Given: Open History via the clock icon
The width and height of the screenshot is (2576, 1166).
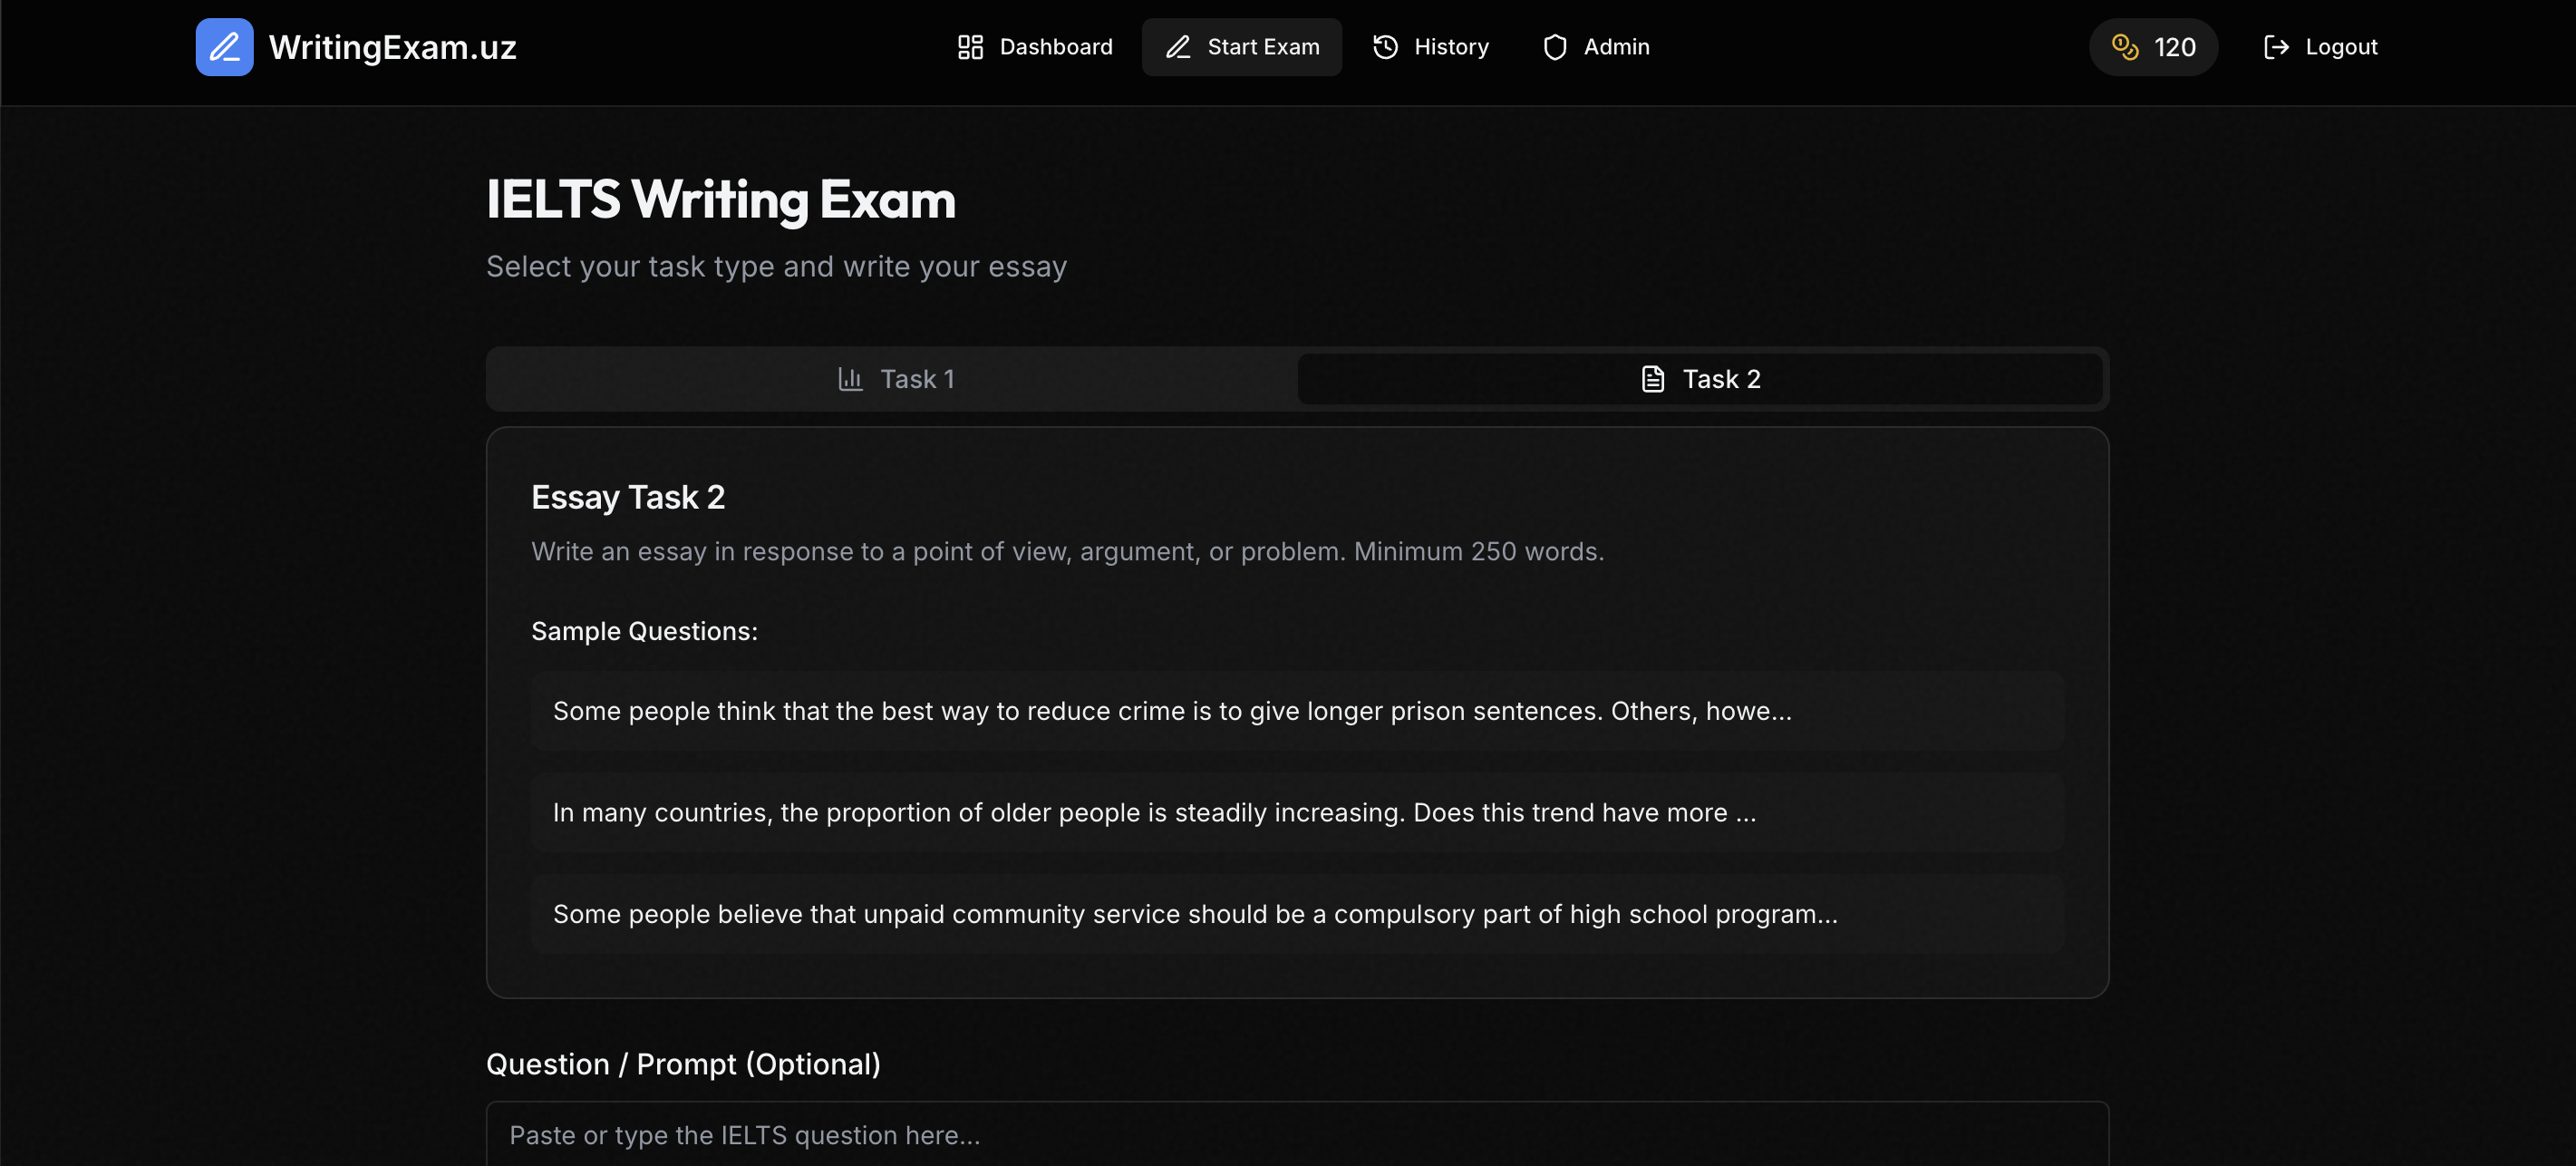Looking at the screenshot, I should [x=1383, y=46].
